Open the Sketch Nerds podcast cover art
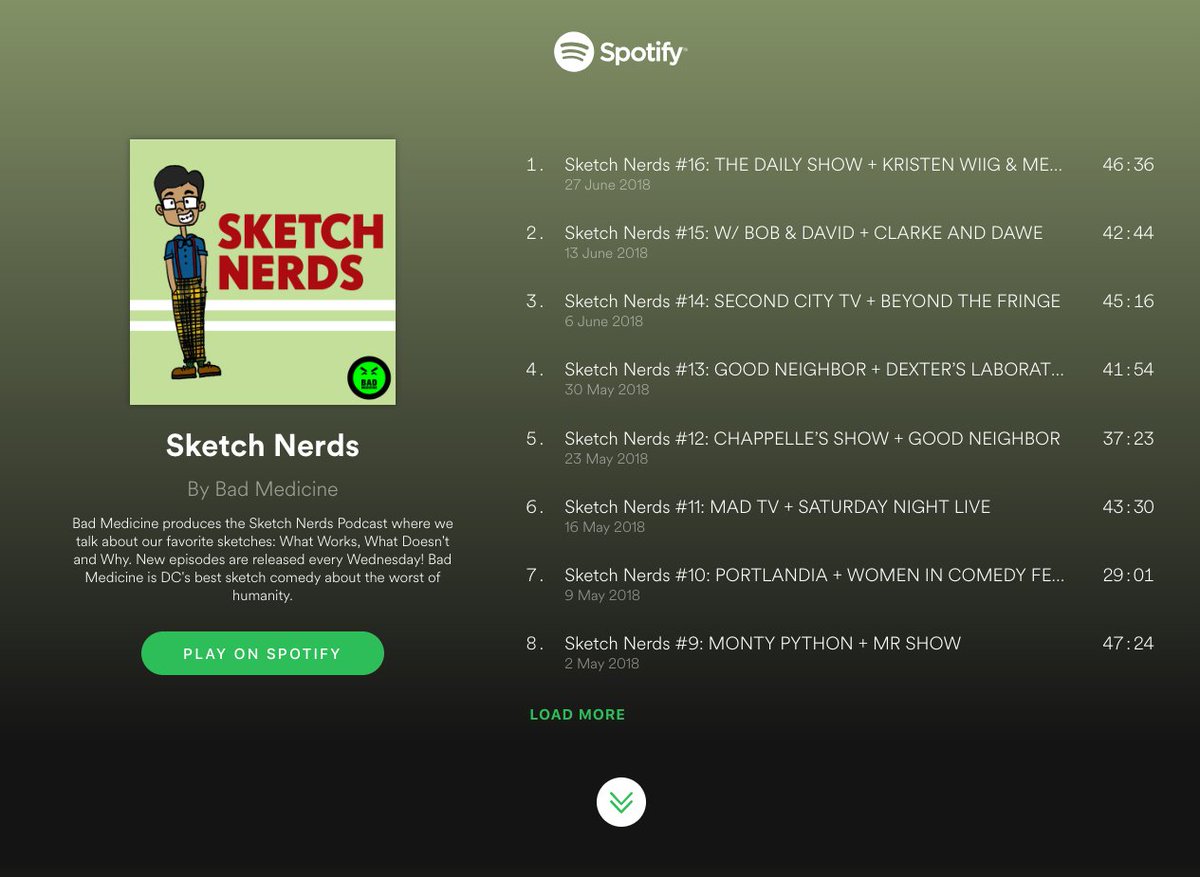Image resolution: width=1200 pixels, height=877 pixels. tap(263, 272)
